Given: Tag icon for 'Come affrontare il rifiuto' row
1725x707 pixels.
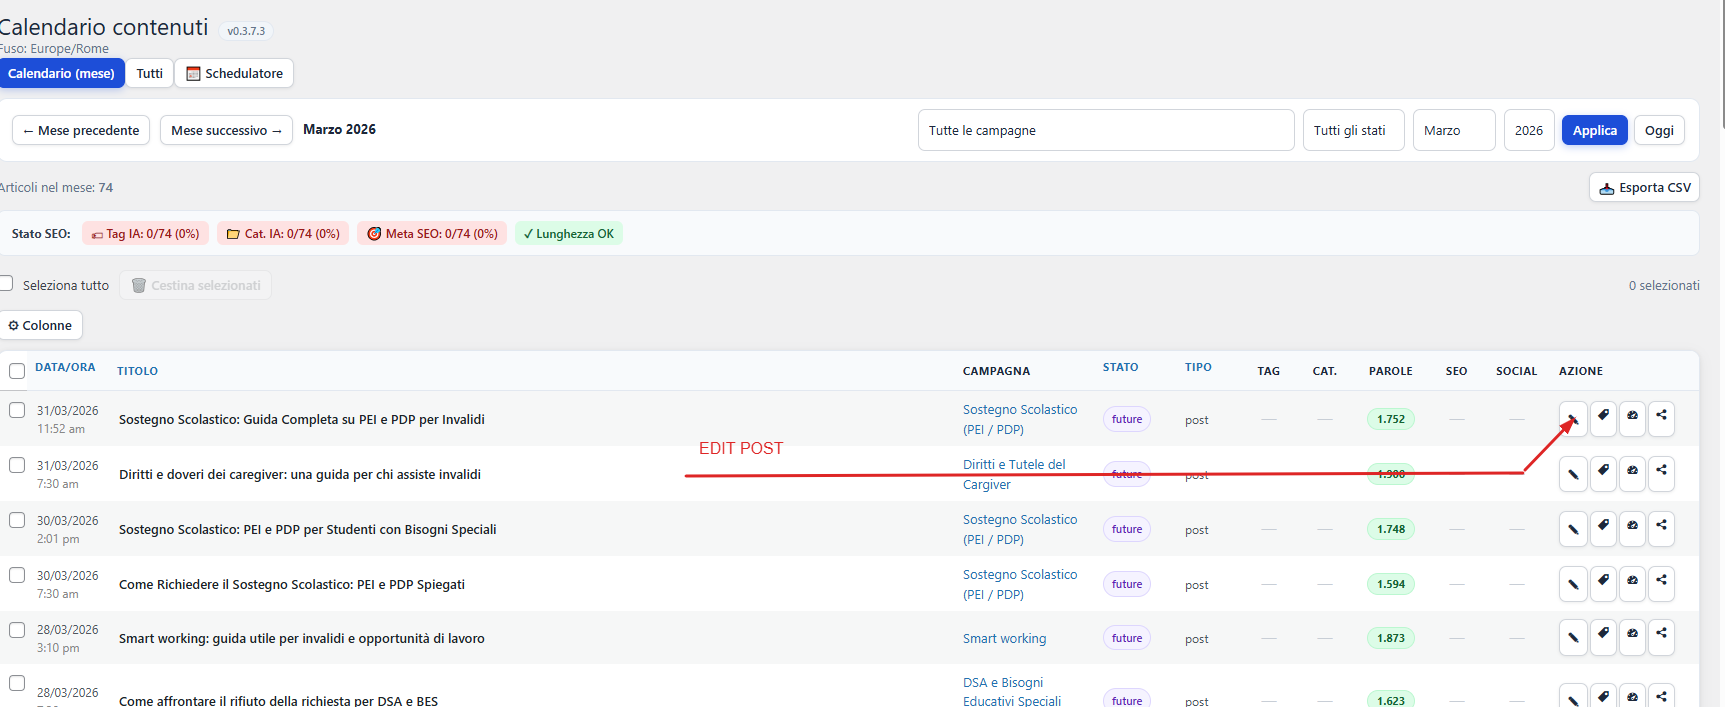Looking at the screenshot, I should coord(1603,696).
